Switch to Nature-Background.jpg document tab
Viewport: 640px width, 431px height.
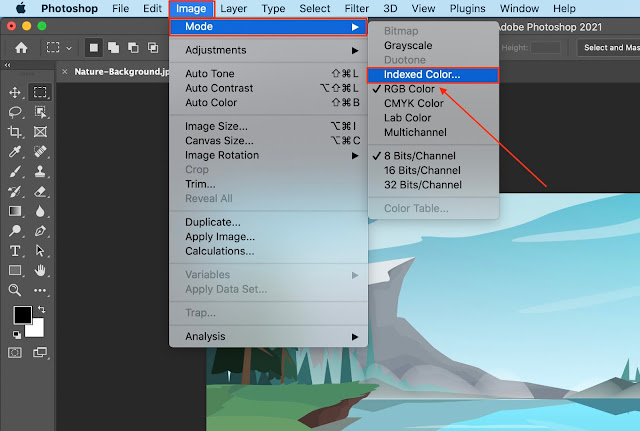(121, 72)
